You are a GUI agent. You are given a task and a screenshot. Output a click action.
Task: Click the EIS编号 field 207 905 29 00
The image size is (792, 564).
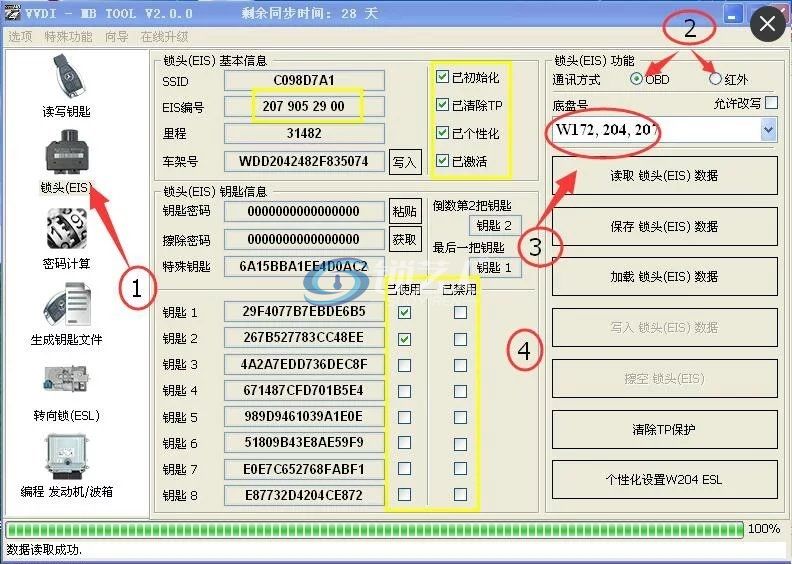point(304,107)
